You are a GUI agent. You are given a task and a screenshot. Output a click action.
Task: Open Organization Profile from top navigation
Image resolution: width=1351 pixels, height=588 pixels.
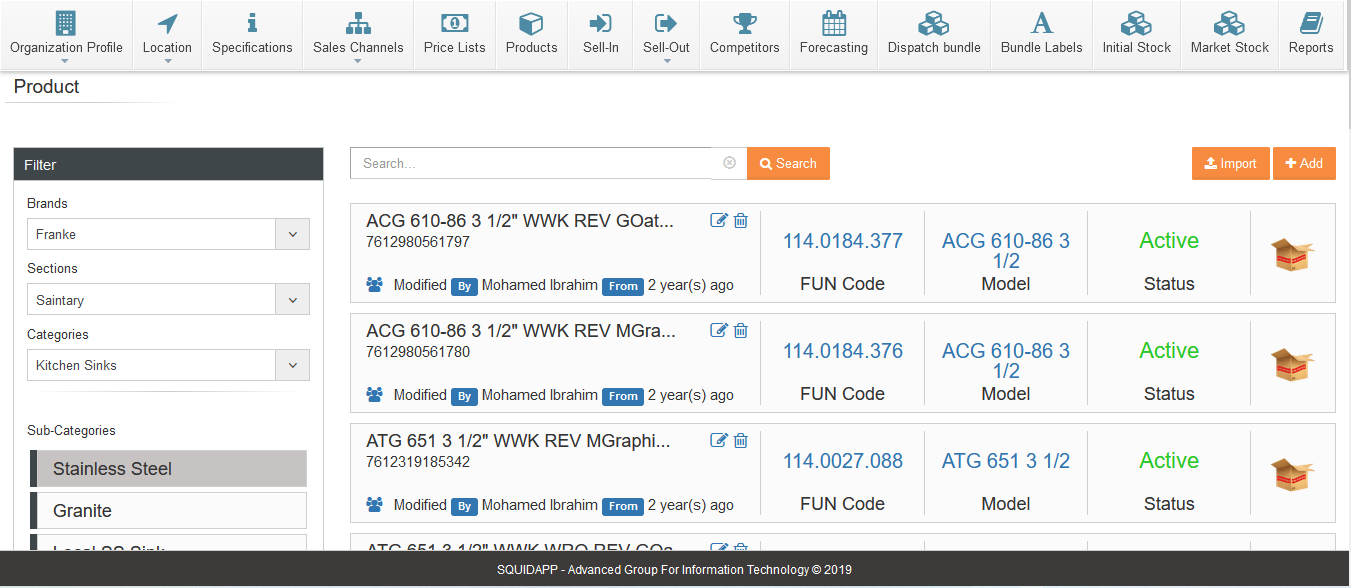(x=66, y=35)
